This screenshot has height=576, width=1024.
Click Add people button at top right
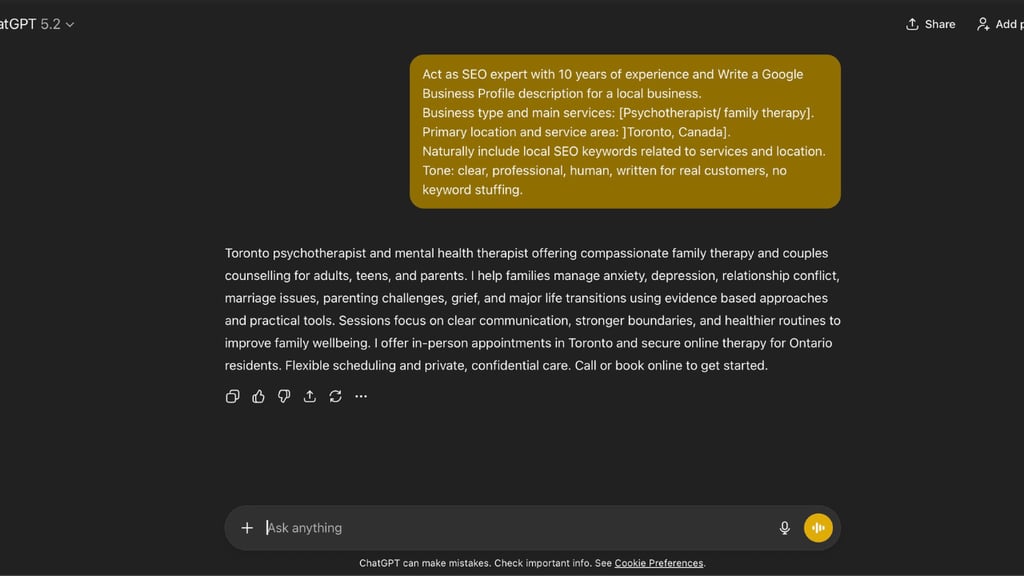click(998, 24)
